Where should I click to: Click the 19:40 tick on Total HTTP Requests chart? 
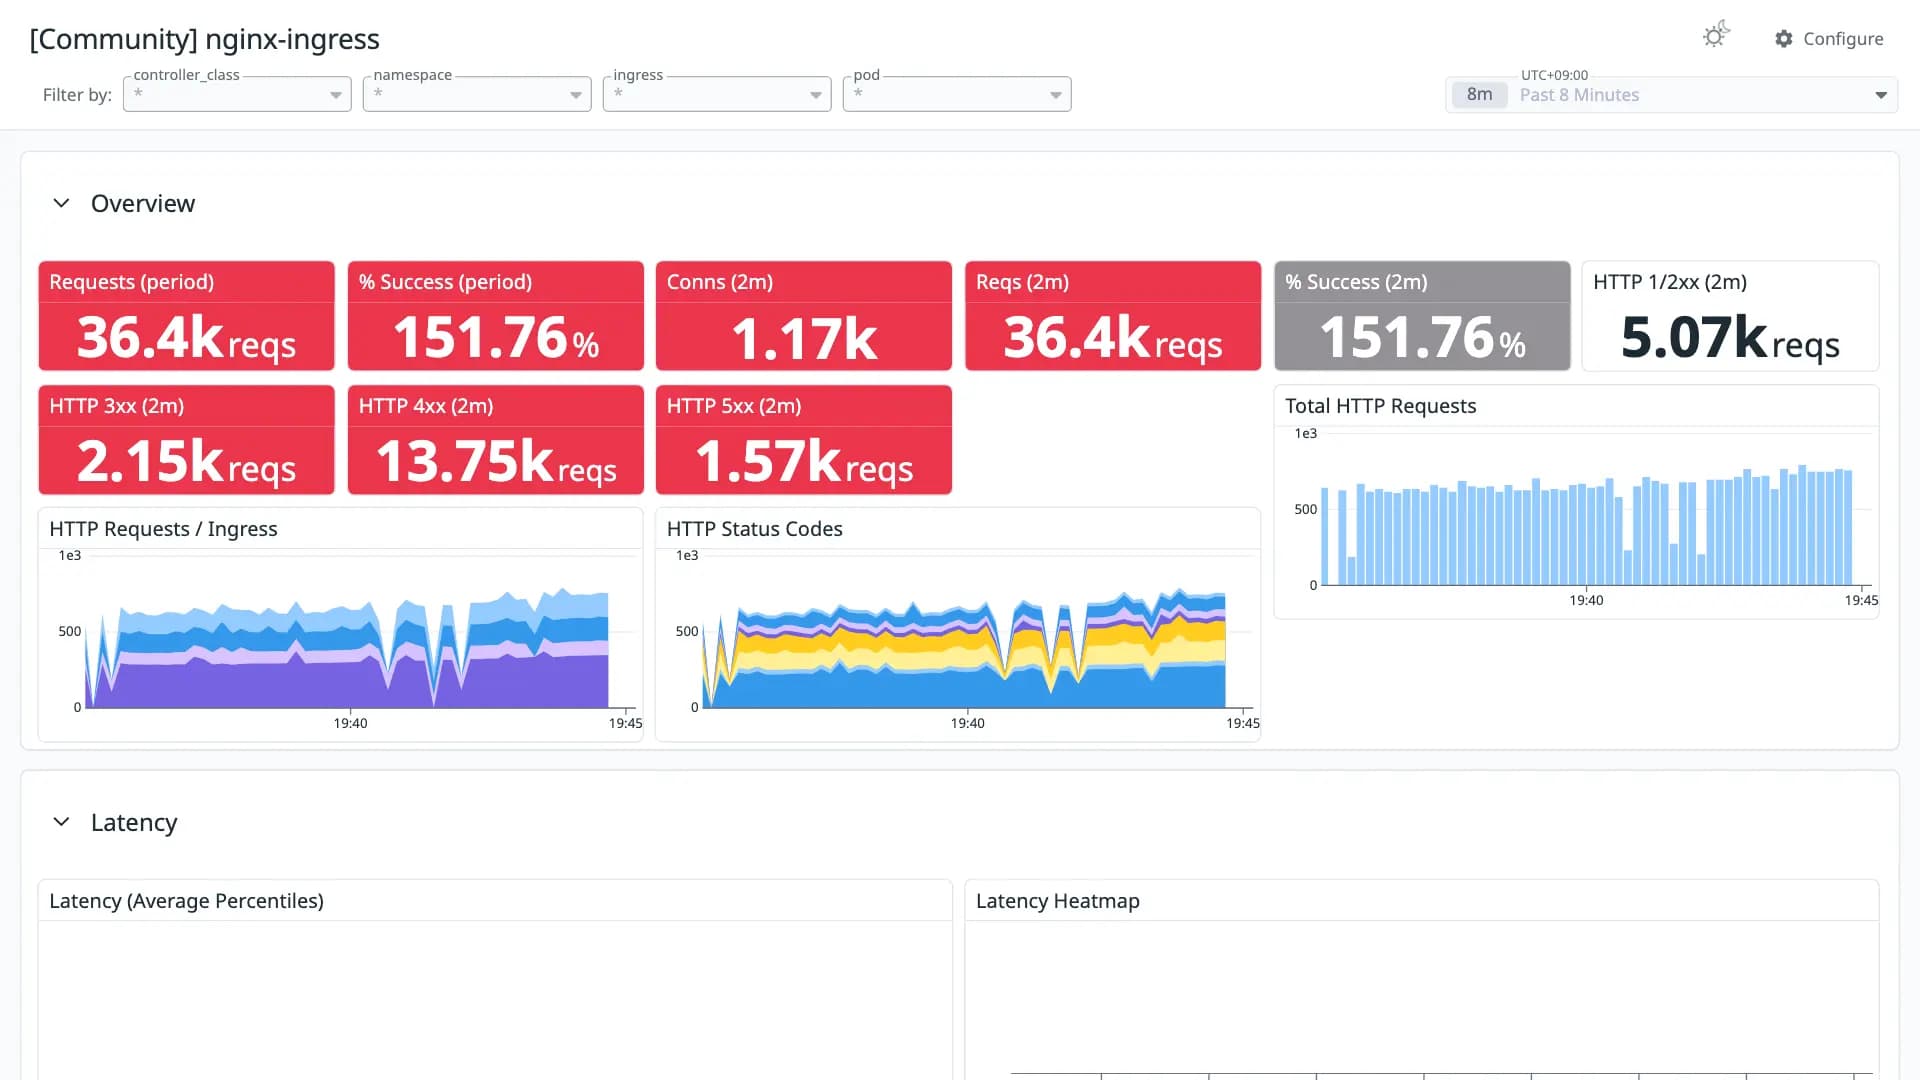pos(1586,600)
